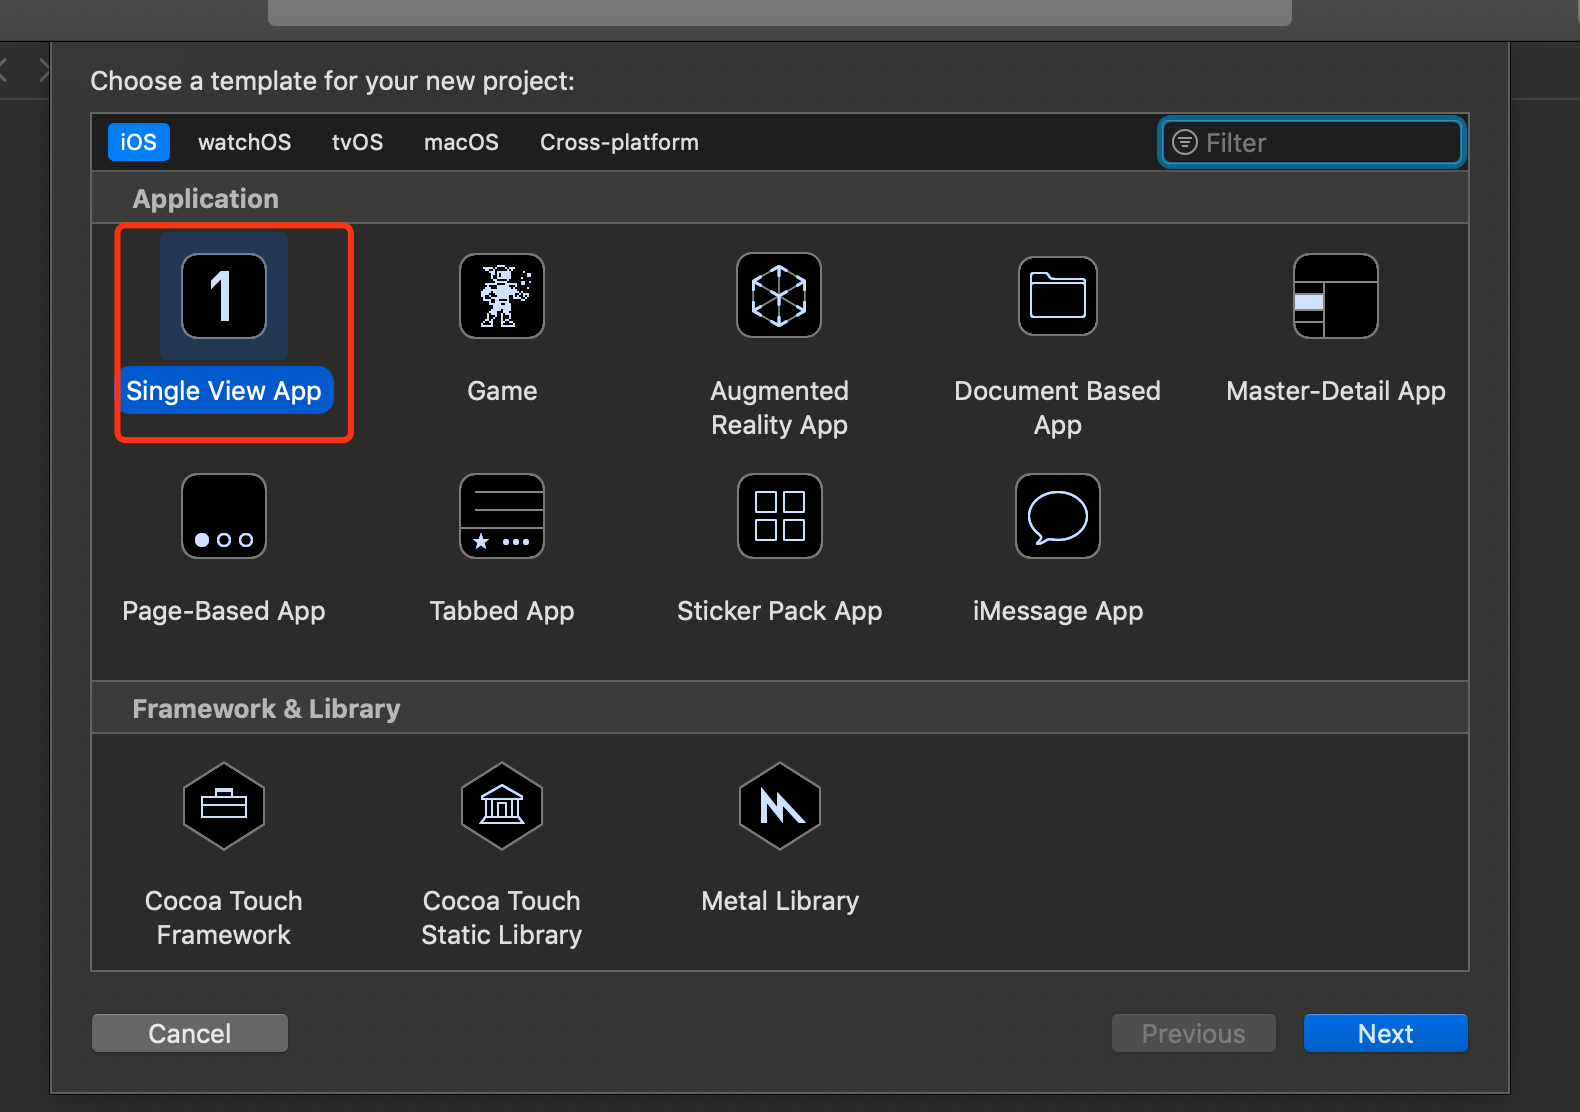This screenshot has width=1580, height=1112.
Task: Click Next to continue project setup
Action: click(x=1386, y=1033)
